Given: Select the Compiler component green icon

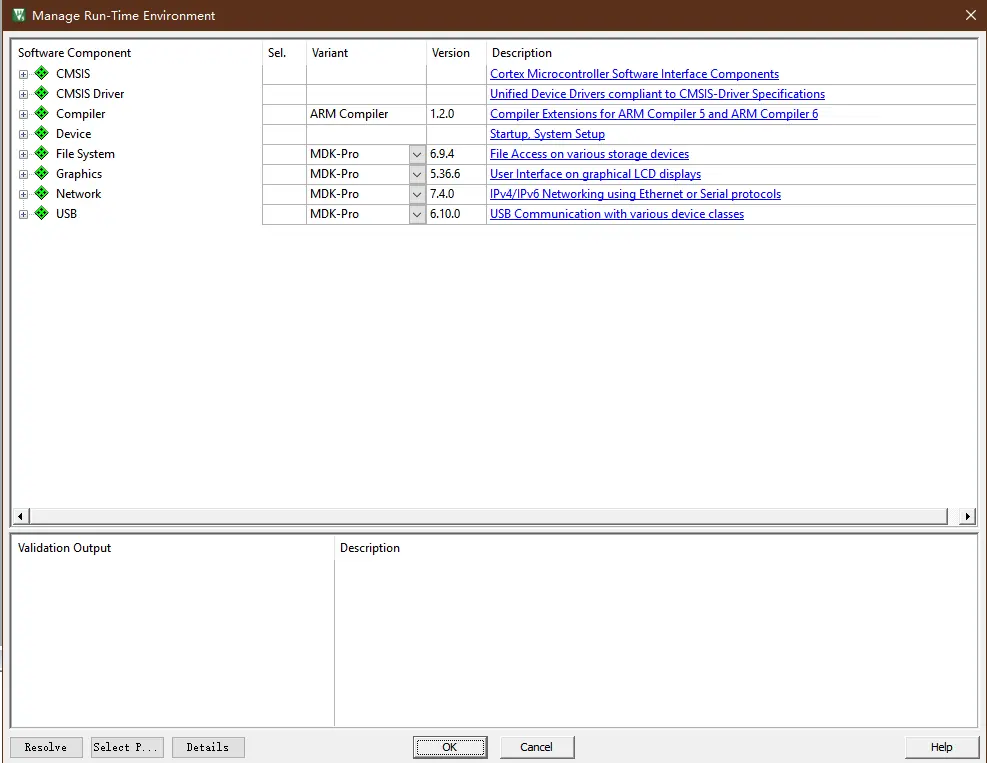Looking at the screenshot, I should click(x=41, y=114).
